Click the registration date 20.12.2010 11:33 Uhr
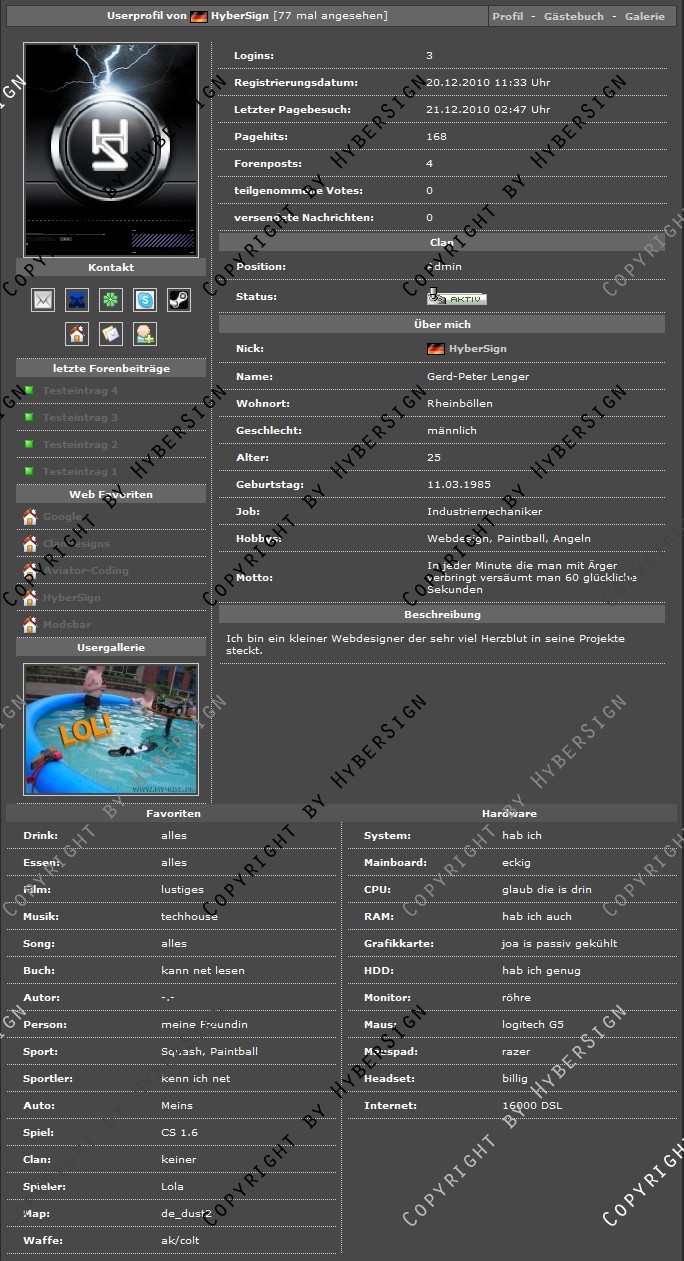Image resolution: width=684 pixels, height=1261 pixels. tap(488, 83)
